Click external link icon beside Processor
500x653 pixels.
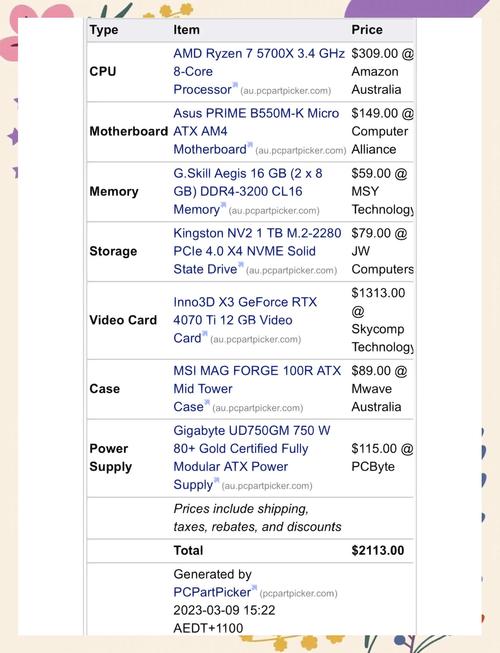coord(235,85)
